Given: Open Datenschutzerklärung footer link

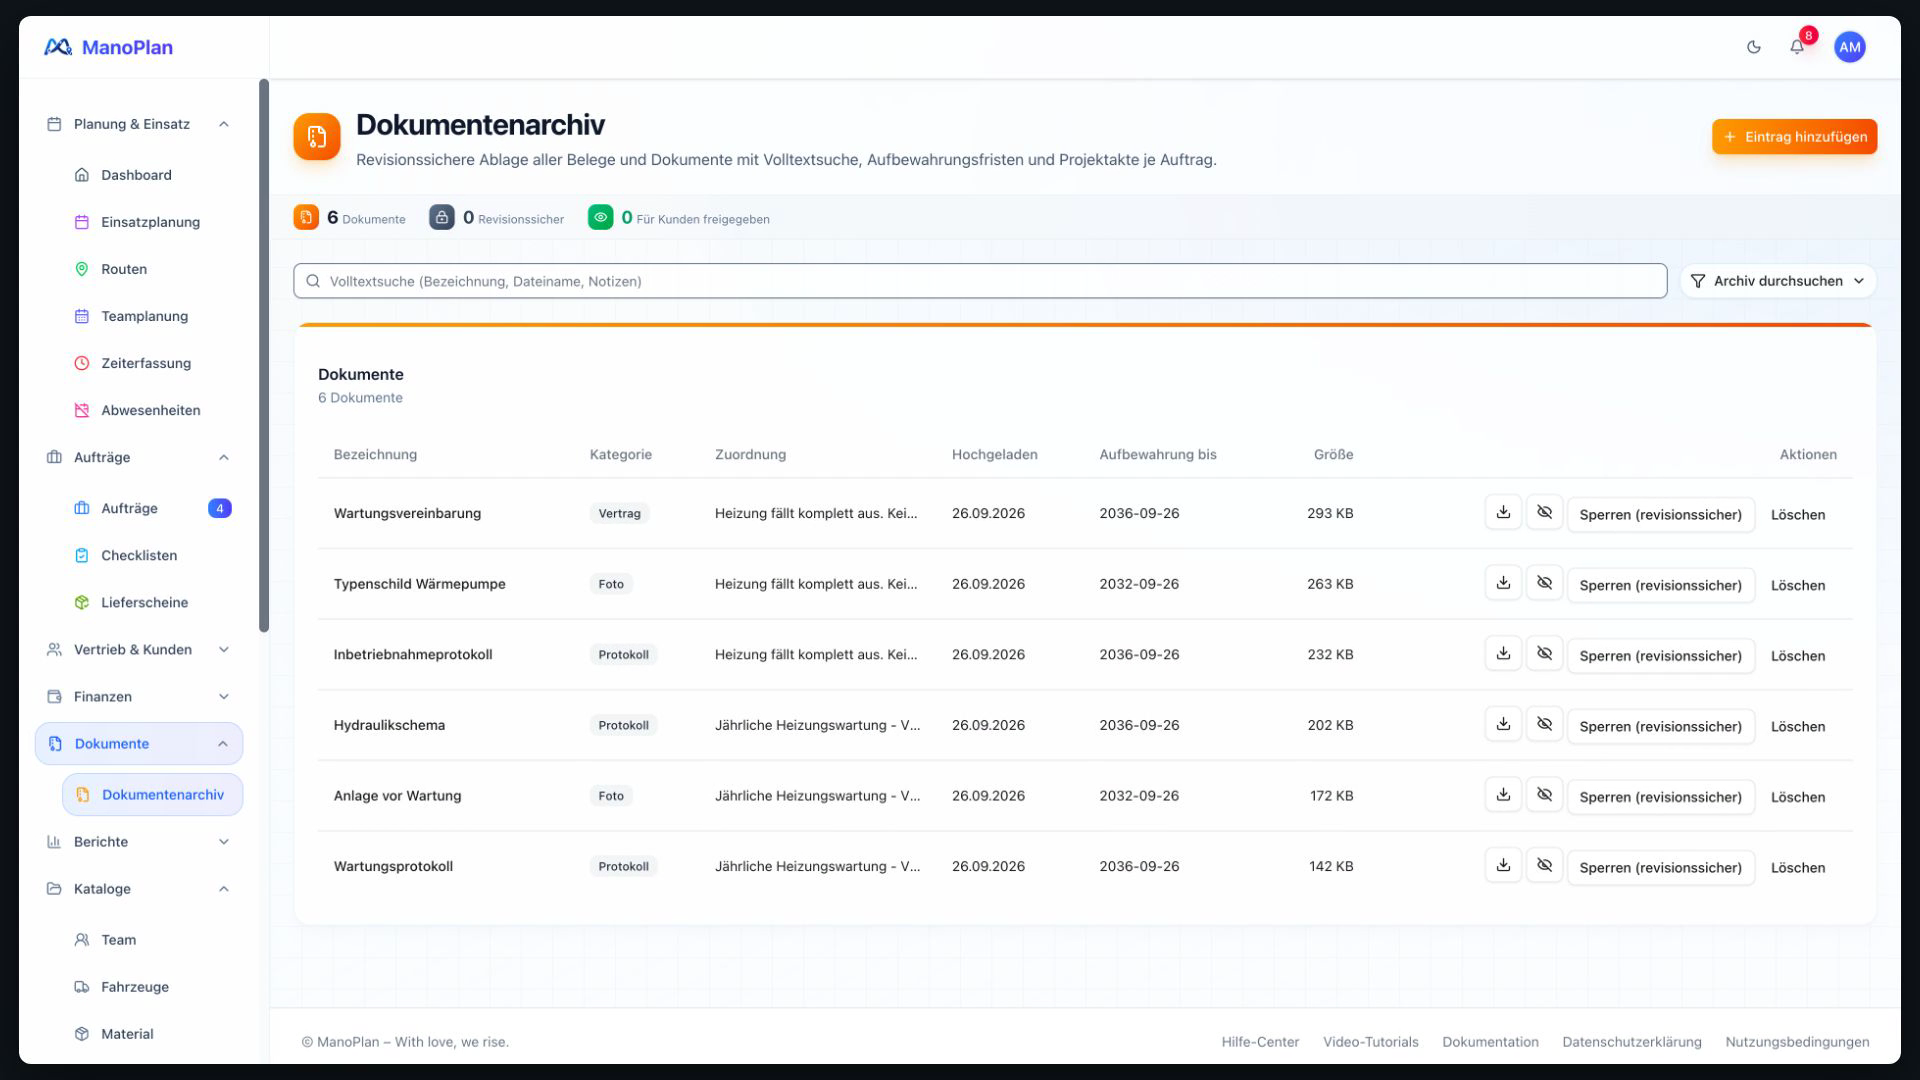Looking at the screenshot, I should 1631,1042.
